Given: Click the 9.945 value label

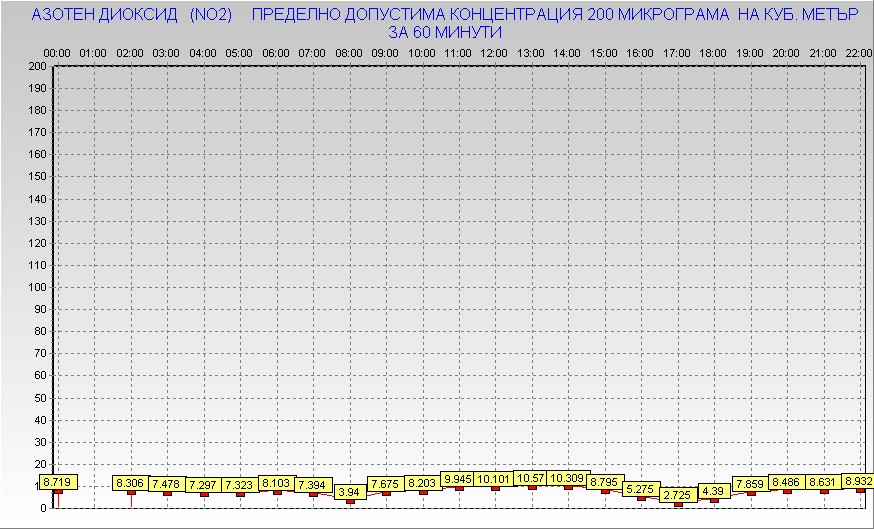Looking at the screenshot, I should 459,479.
